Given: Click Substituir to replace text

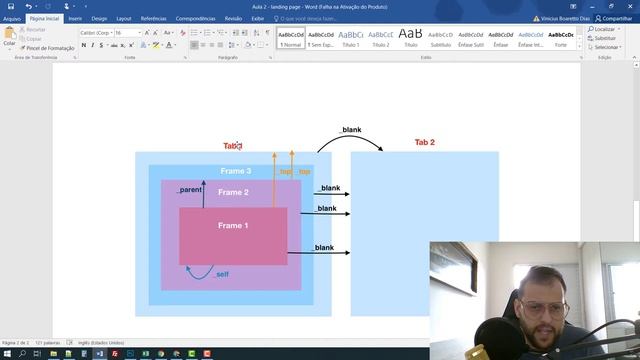Looking at the screenshot, I should tap(602, 38).
